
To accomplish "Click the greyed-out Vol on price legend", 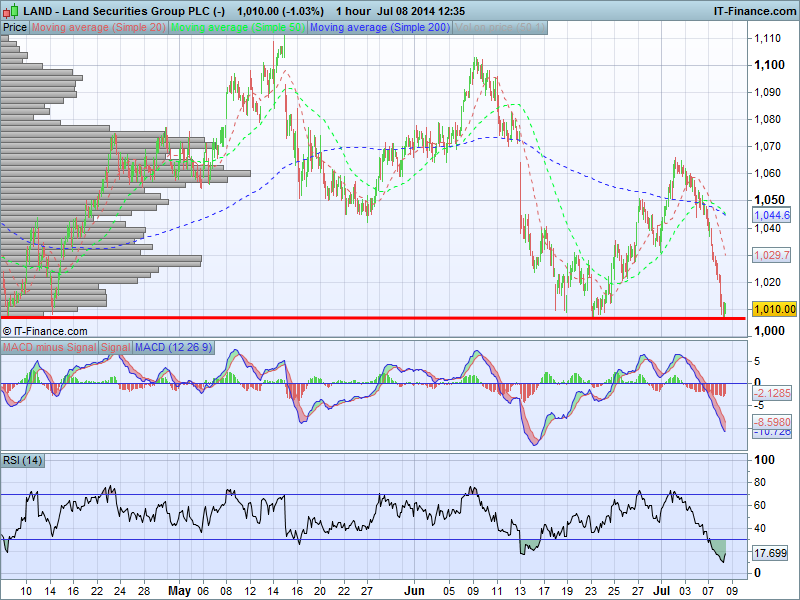I will click(499, 28).
